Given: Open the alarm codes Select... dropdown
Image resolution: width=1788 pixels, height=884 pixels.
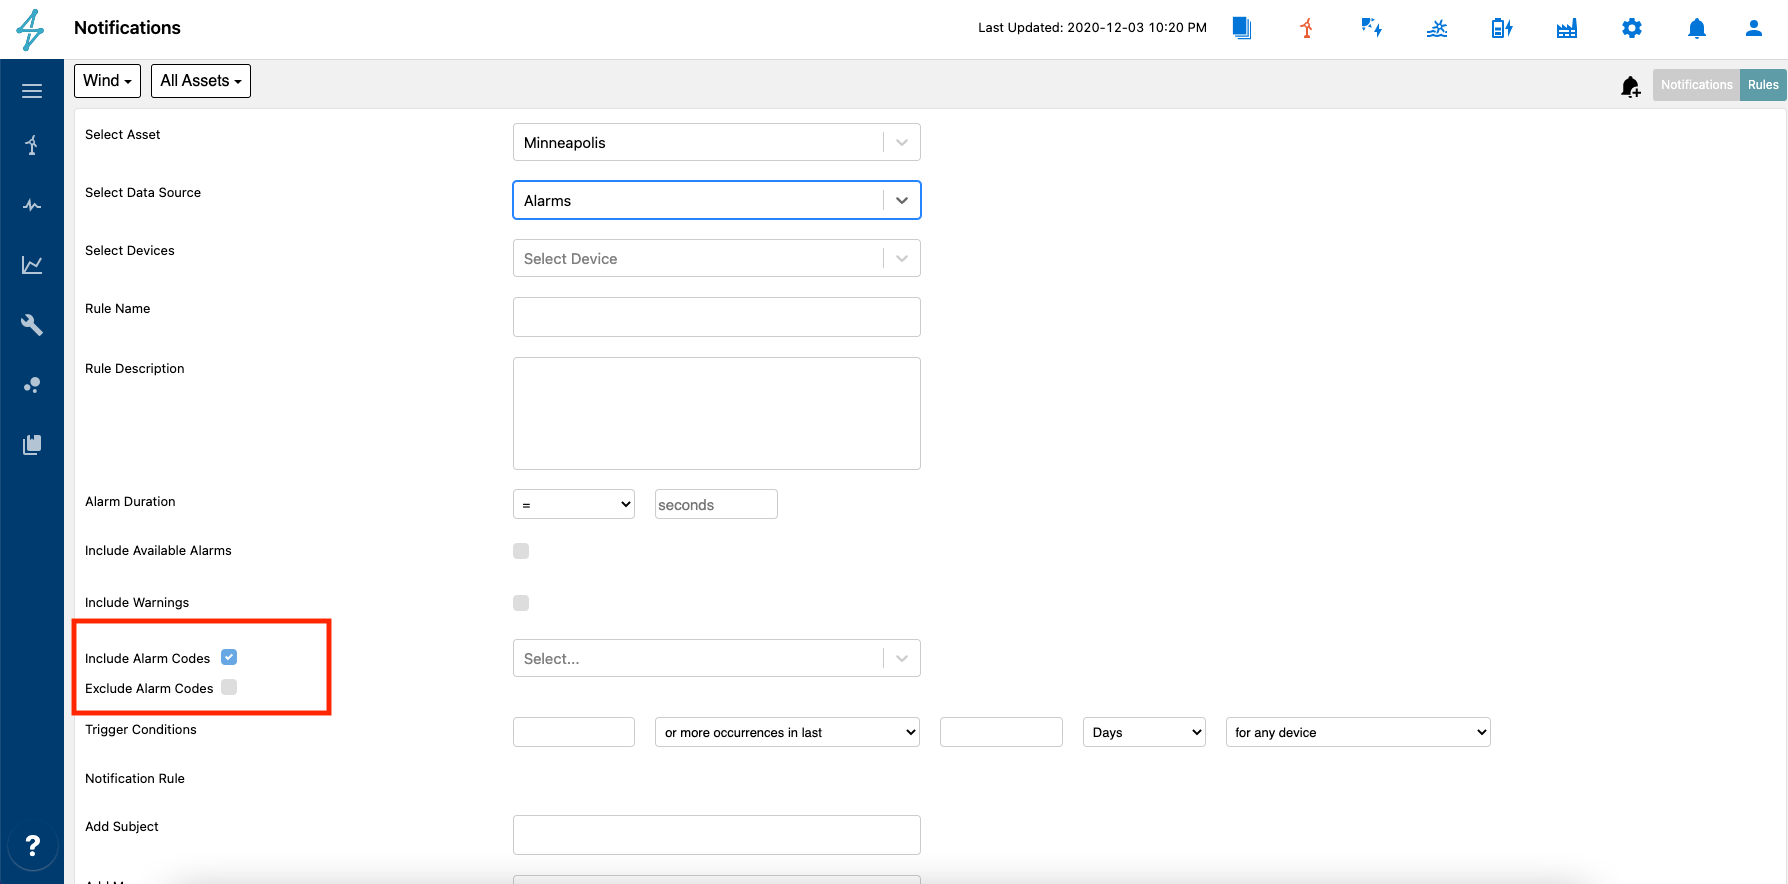Looking at the screenshot, I should 717,658.
